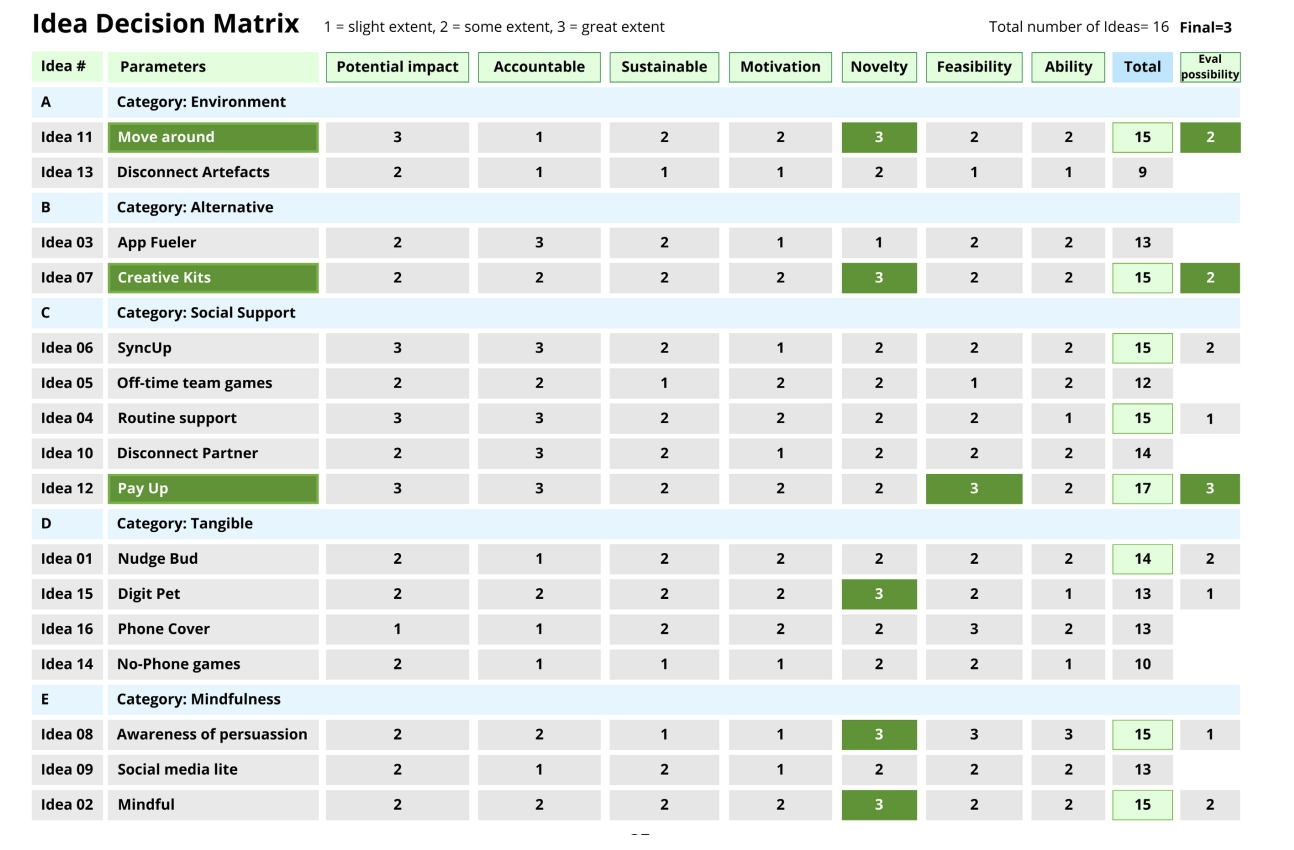This screenshot has width=1294, height=850.
Task: Choose the highlighted "Pay Up" idea
Action: pos(213,489)
